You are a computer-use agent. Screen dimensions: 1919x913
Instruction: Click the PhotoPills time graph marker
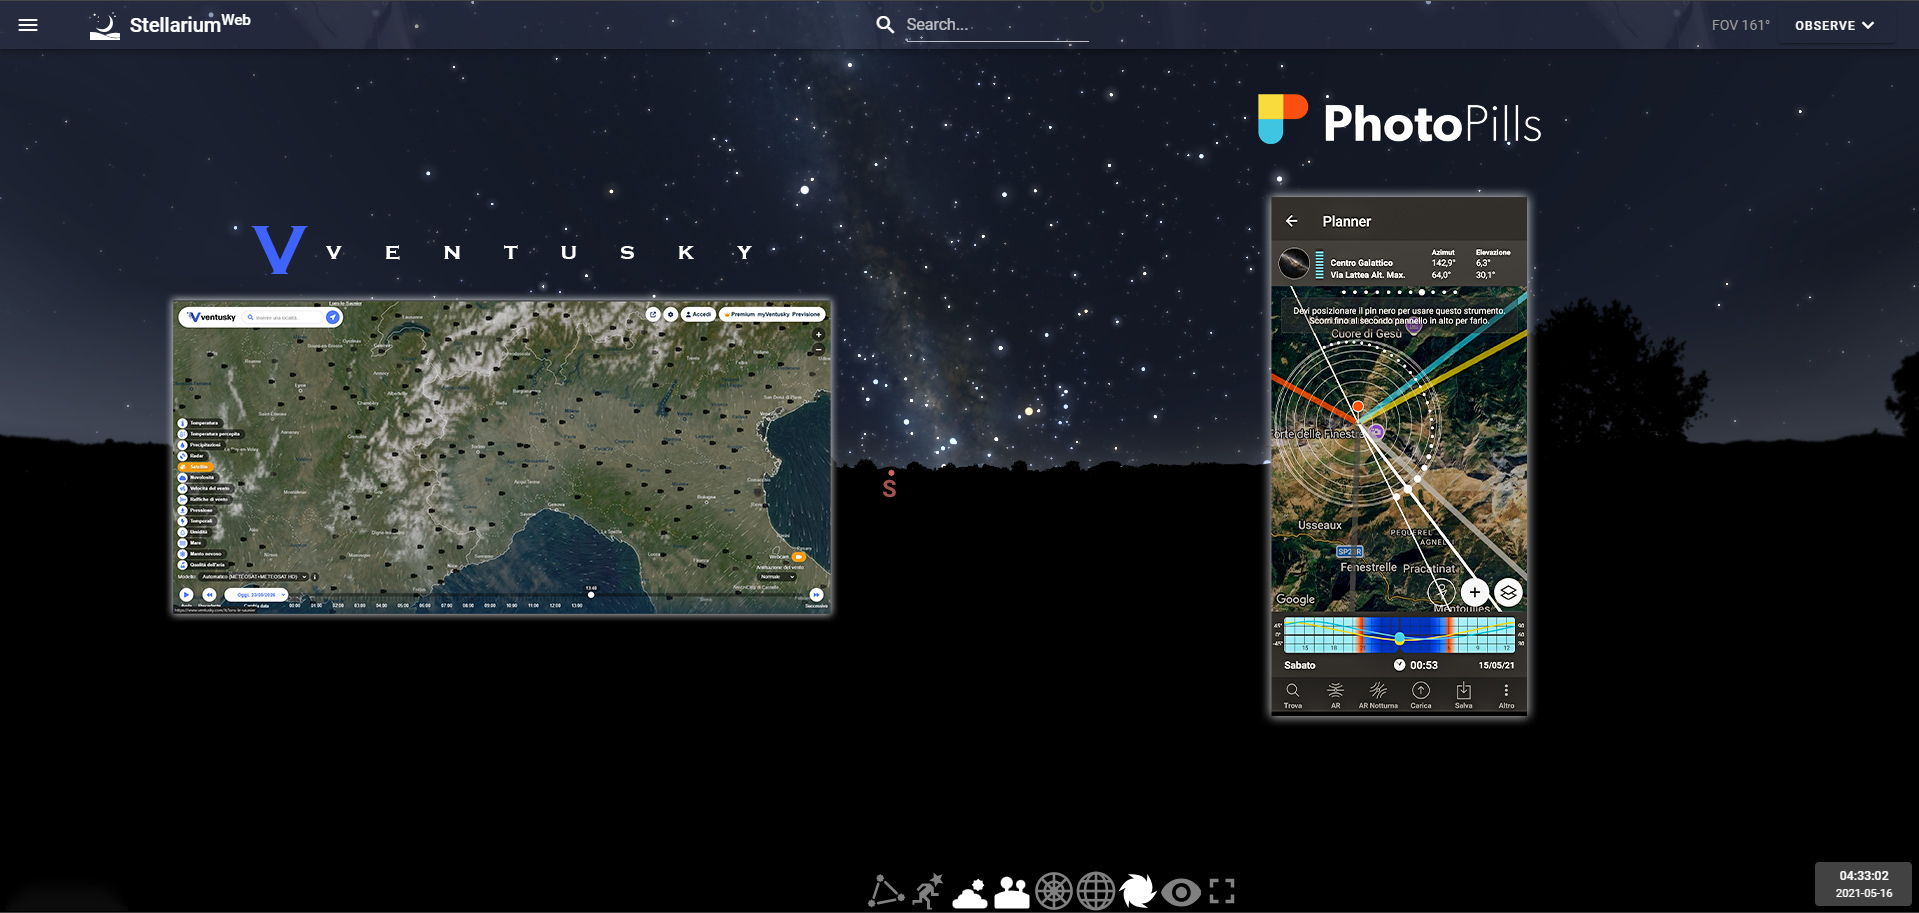click(1399, 638)
